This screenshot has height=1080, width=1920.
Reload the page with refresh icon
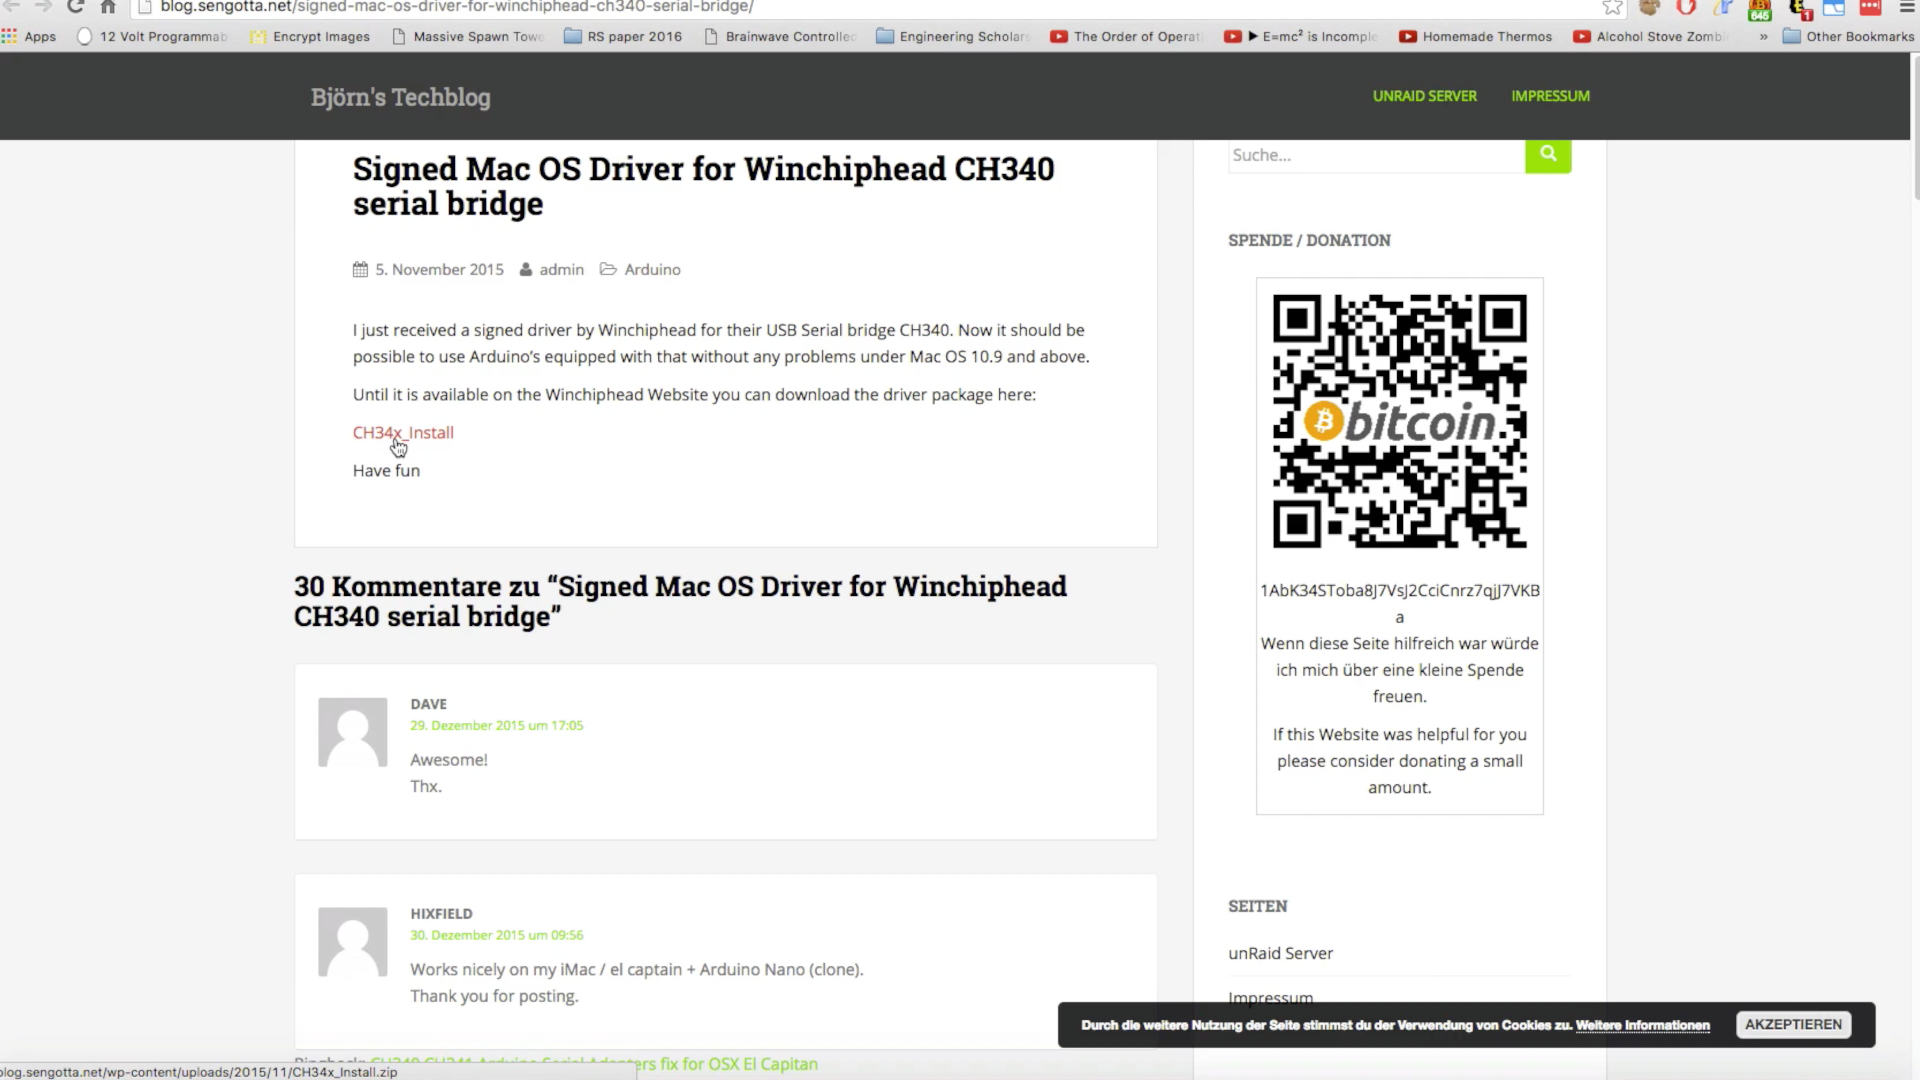click(75, 7)
